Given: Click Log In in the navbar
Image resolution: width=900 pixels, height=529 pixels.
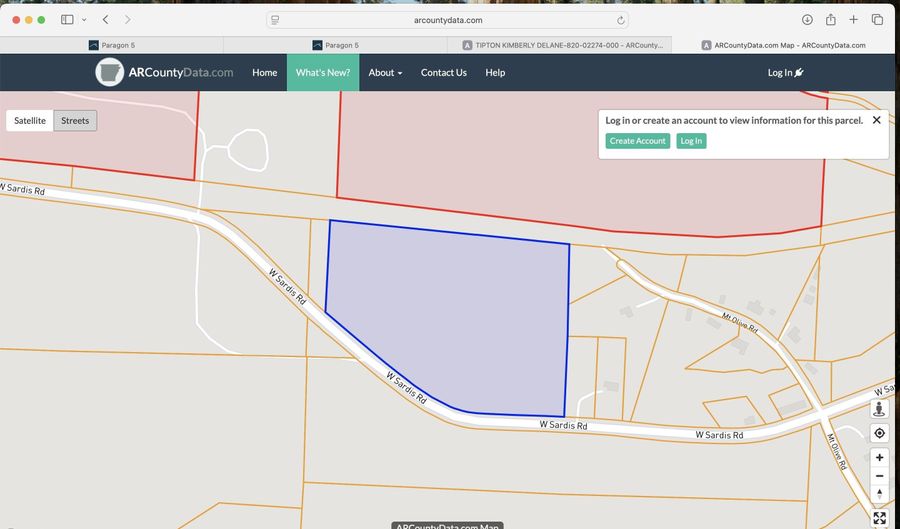Looking at the screenshot, I should click(x=785, y=72).
